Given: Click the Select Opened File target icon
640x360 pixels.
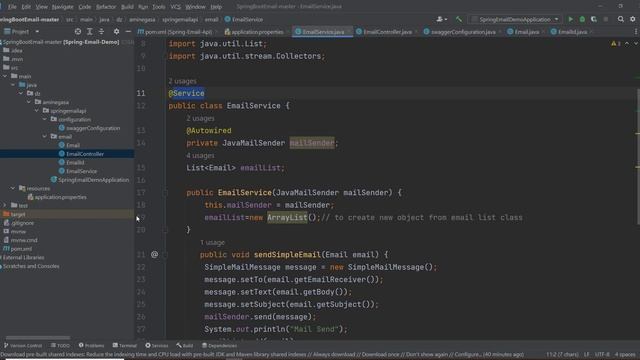Looking at the screenshot, I should click(x=78, y=31).
